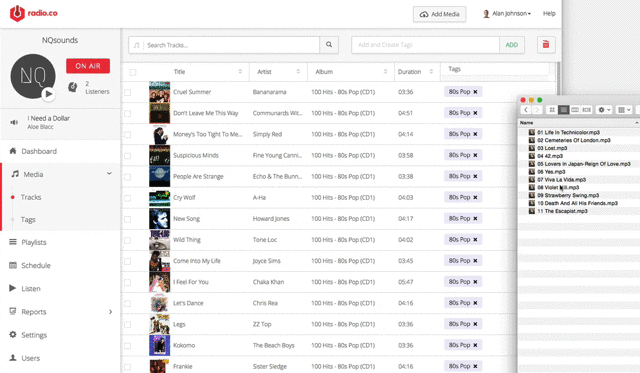640x373 pixels.
Task: Go forward in the Finder window
Action: point(537,110)
